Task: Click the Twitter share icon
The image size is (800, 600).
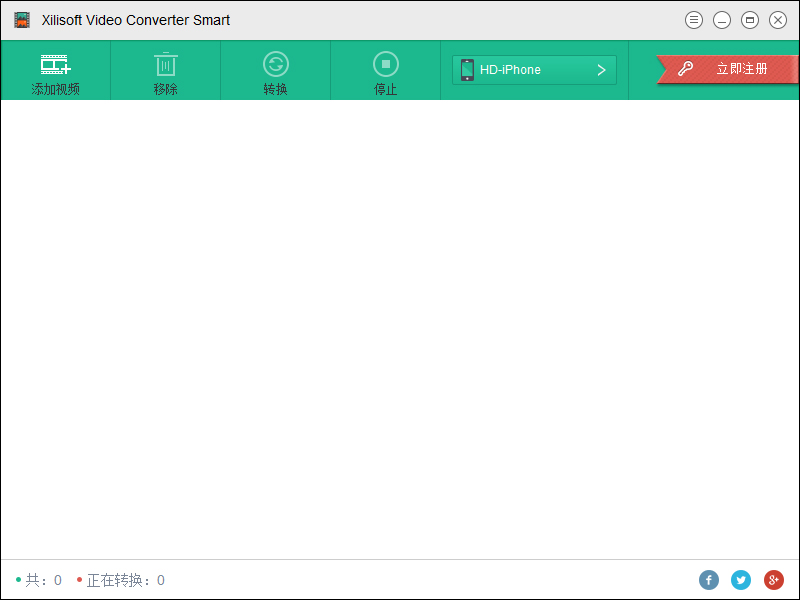Action: tap(741, 580)
